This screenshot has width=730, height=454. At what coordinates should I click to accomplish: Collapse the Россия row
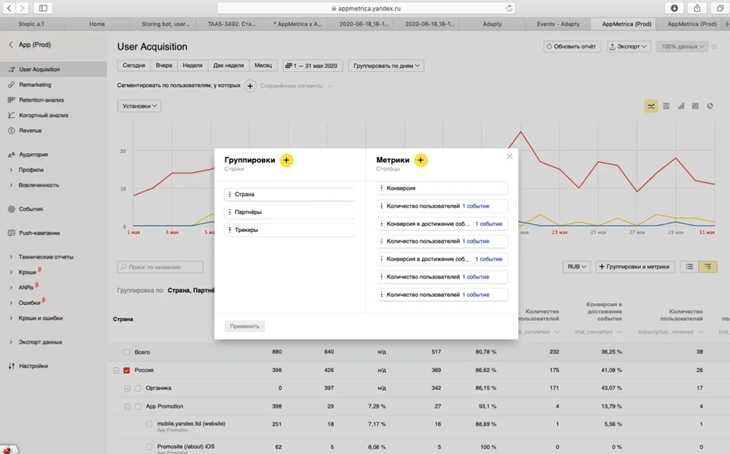coord(116,370)
